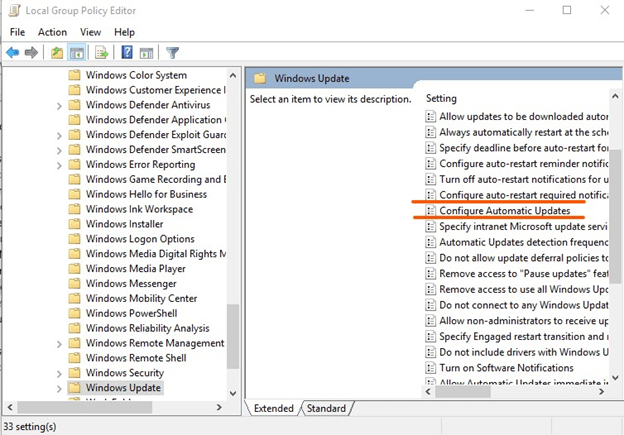
Task: Open the View menu
Action: 90,32
